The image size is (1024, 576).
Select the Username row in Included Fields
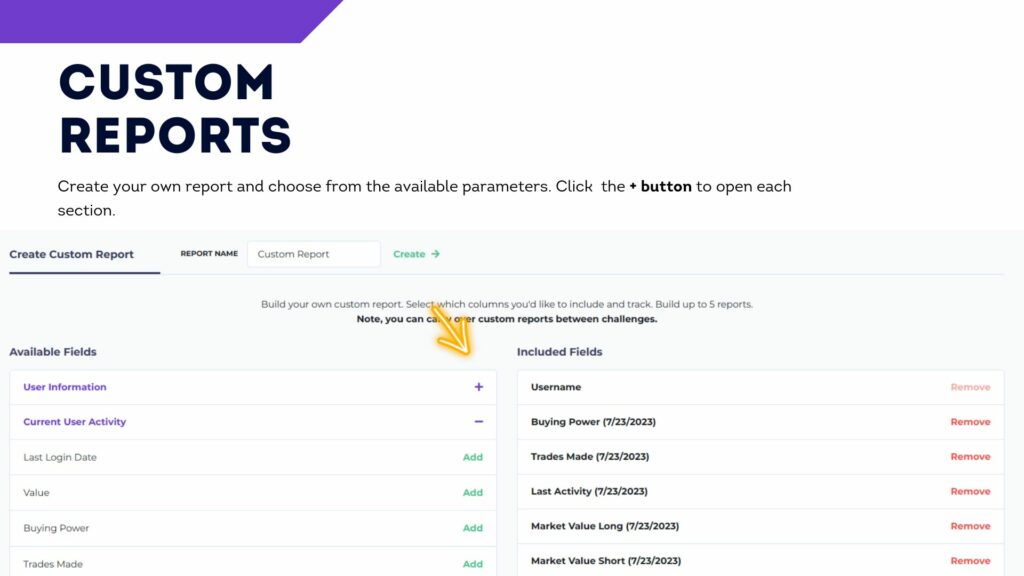coord(761,387)
